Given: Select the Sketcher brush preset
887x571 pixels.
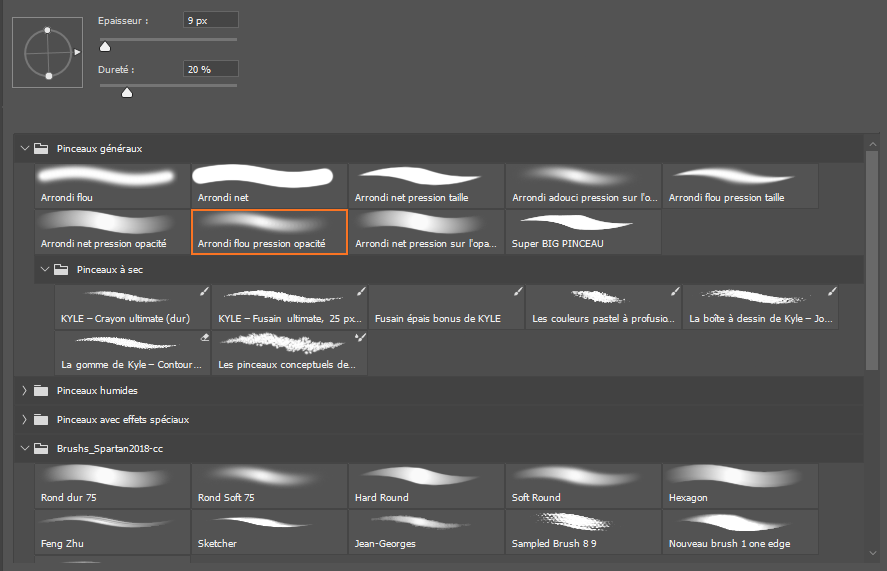Looking at the screenshot, I should [269, 531].
